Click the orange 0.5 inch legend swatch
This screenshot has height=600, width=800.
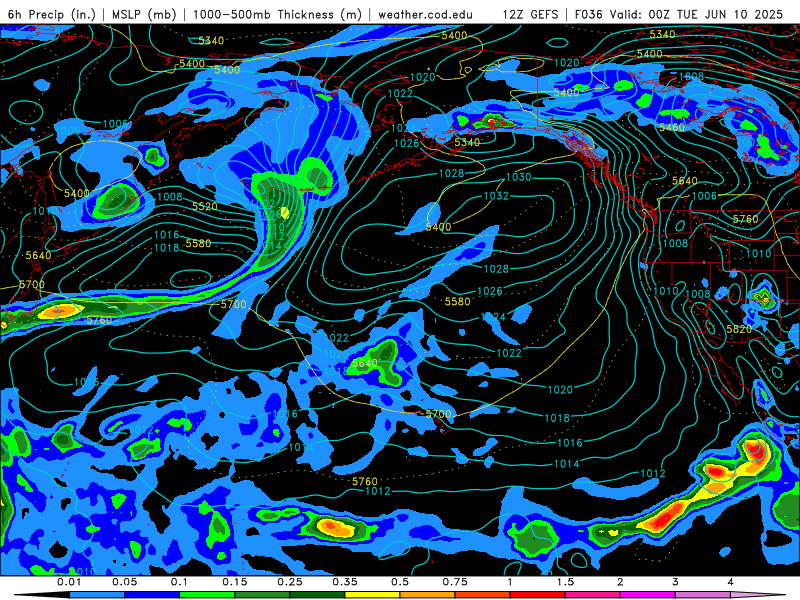pos(428,595)
